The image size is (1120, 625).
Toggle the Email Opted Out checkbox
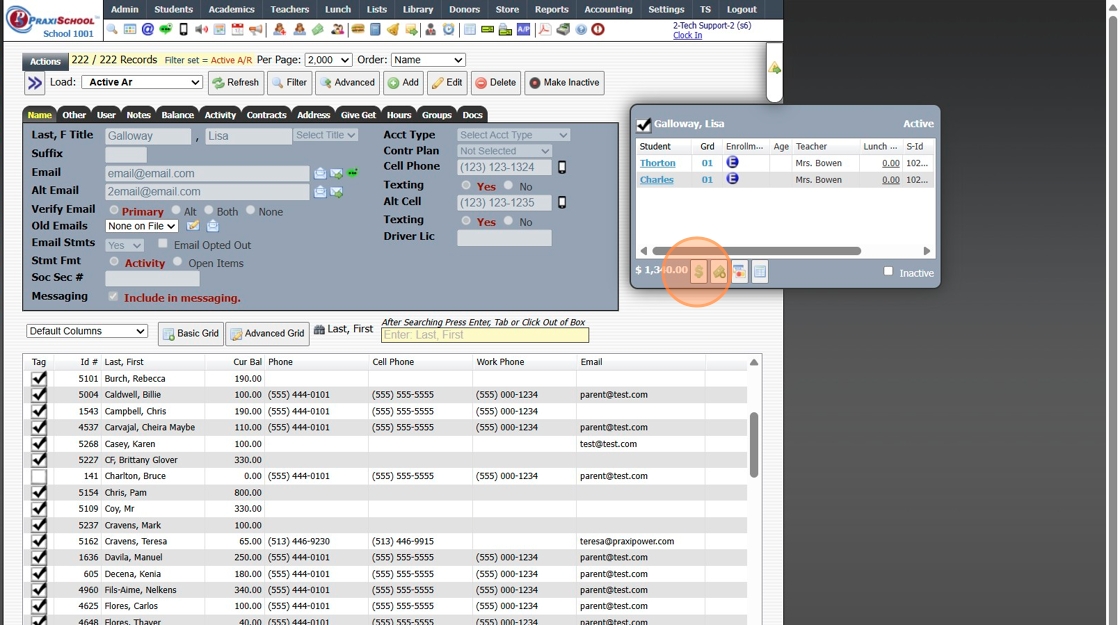163,244
